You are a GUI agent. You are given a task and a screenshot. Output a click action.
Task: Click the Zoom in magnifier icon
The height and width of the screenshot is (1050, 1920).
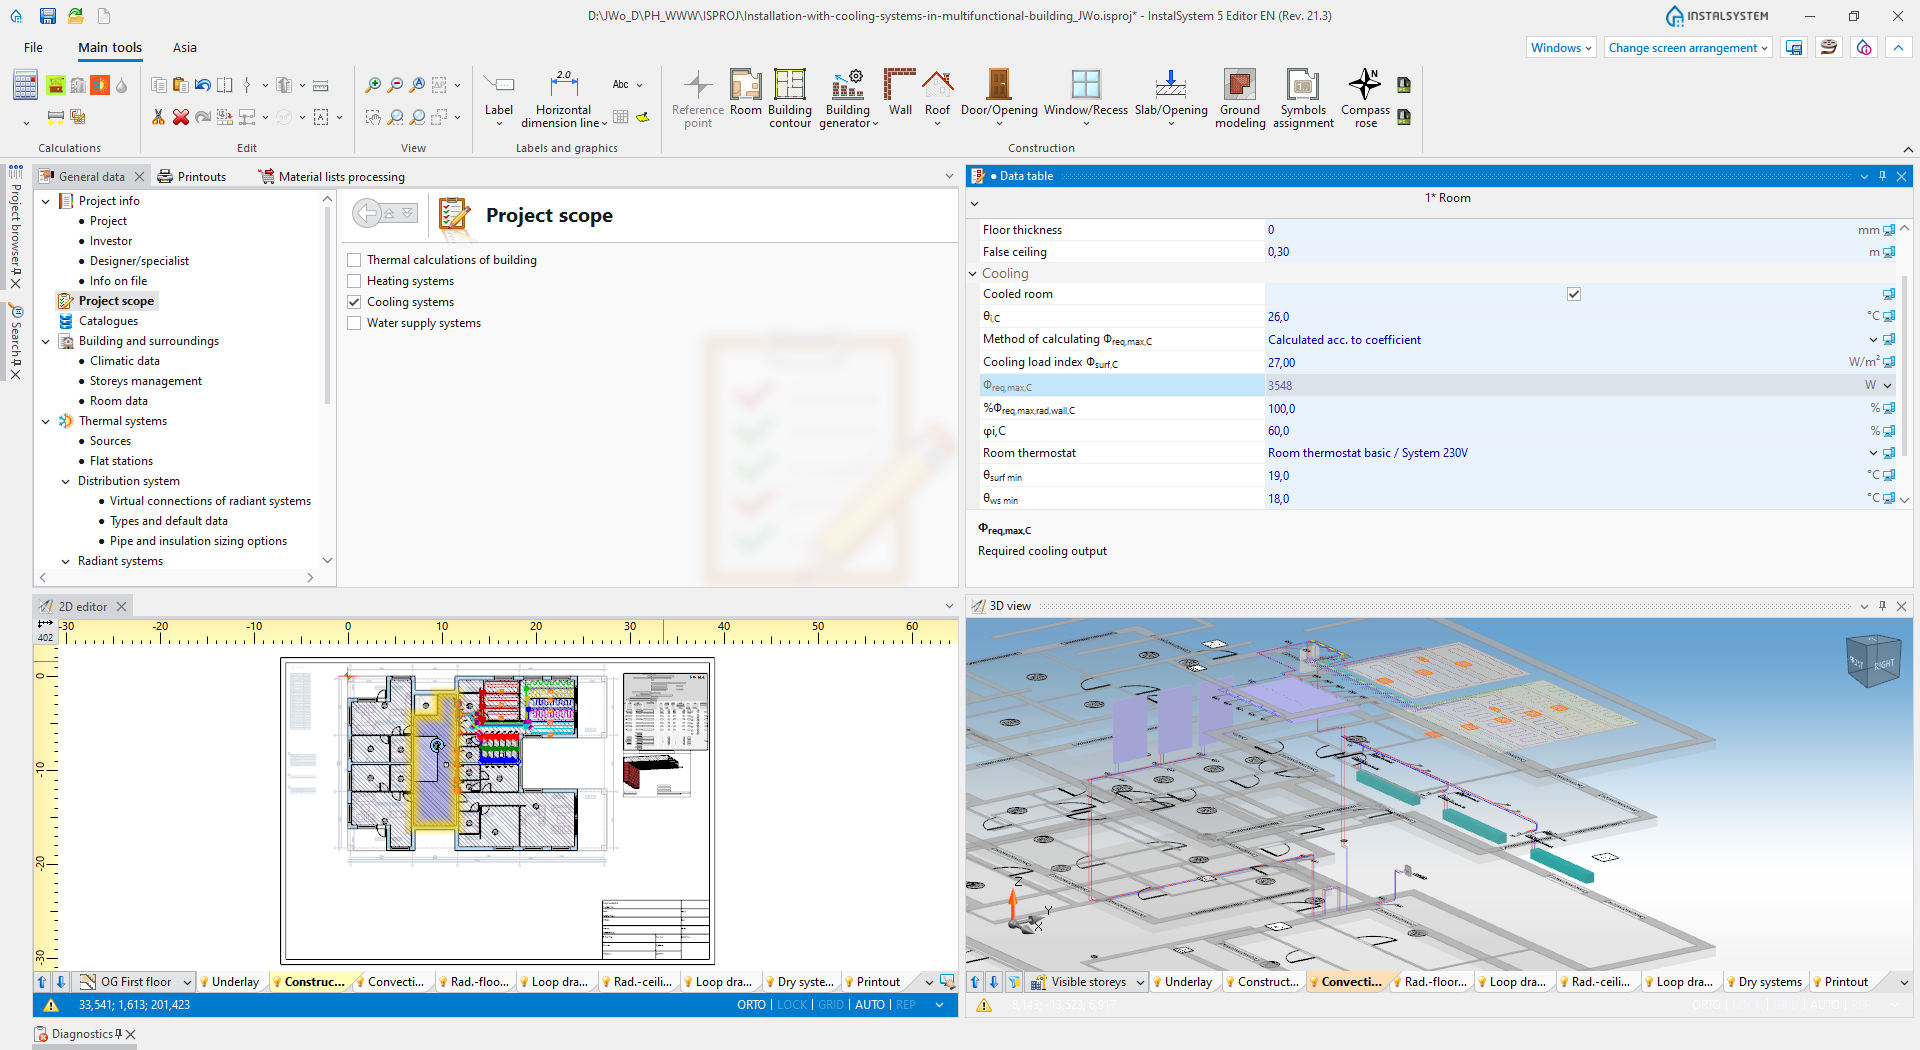pyautogui.click(x=373, y=85)
